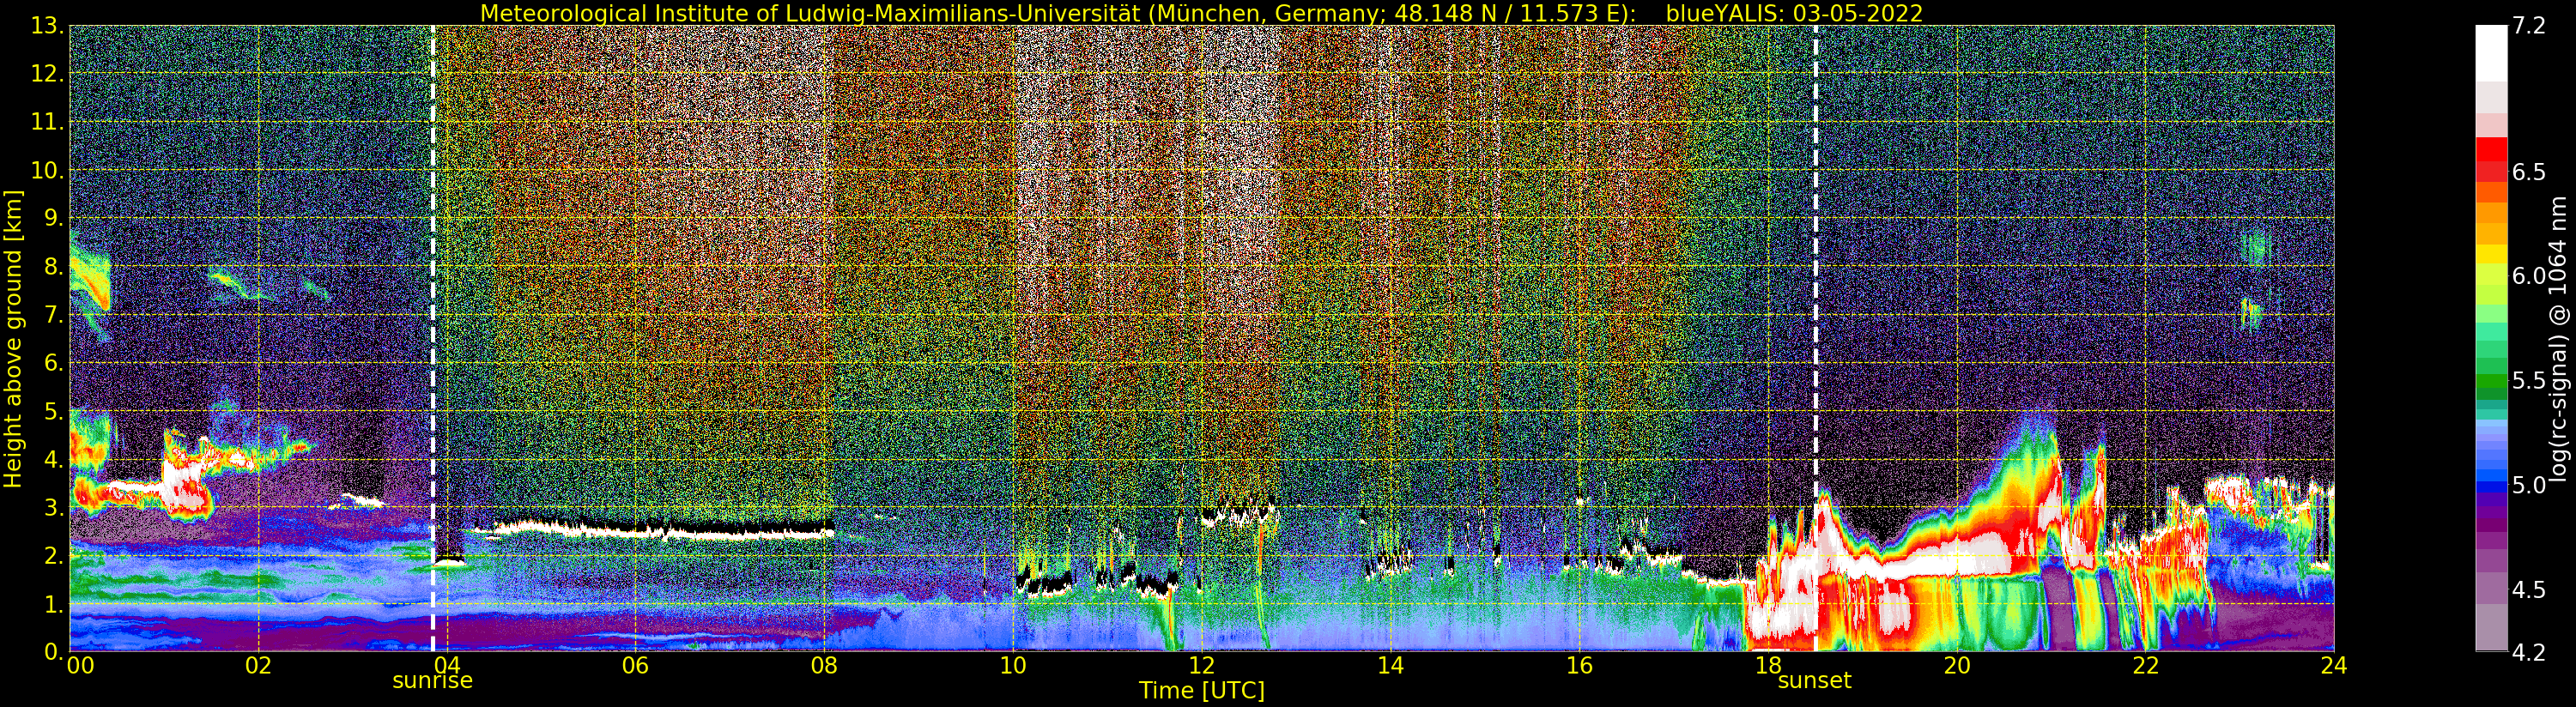Viewport: 2576px width, 707px height.
Task: Click the '0.' height tick label
Action: (53, 652)
